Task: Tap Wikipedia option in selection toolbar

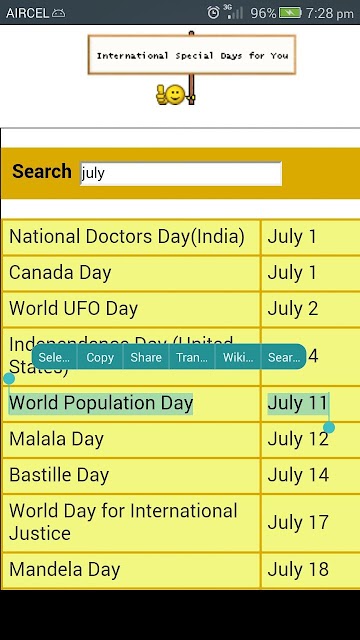Action: (x=238, y=357)
